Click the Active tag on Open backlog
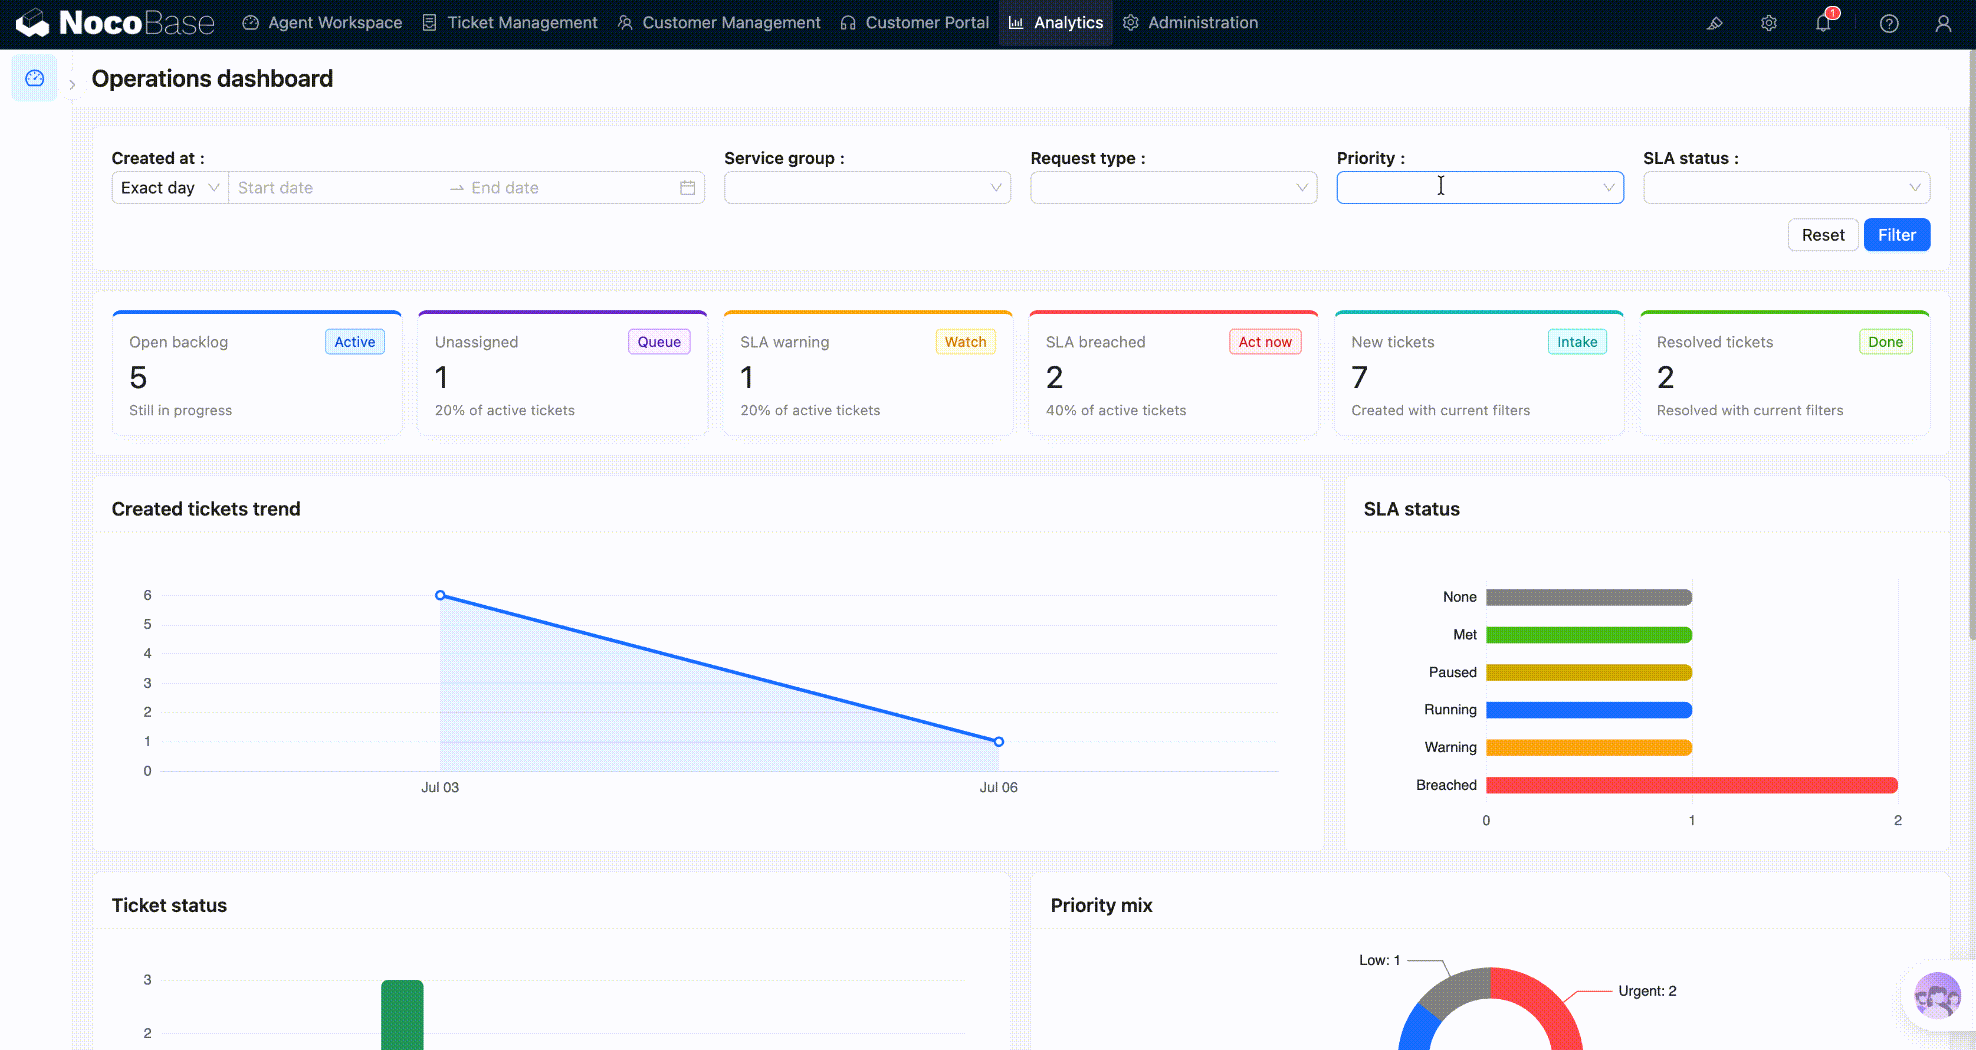This screenshot has height=1050, width=1976. [355, 342]
